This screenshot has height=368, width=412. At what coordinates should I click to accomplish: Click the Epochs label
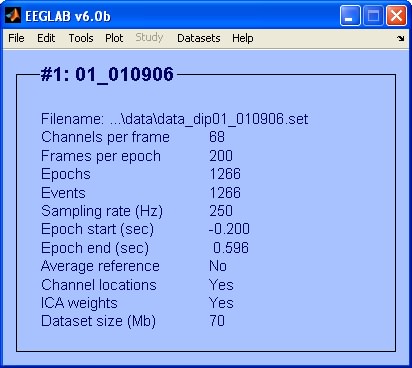(66, 174)
